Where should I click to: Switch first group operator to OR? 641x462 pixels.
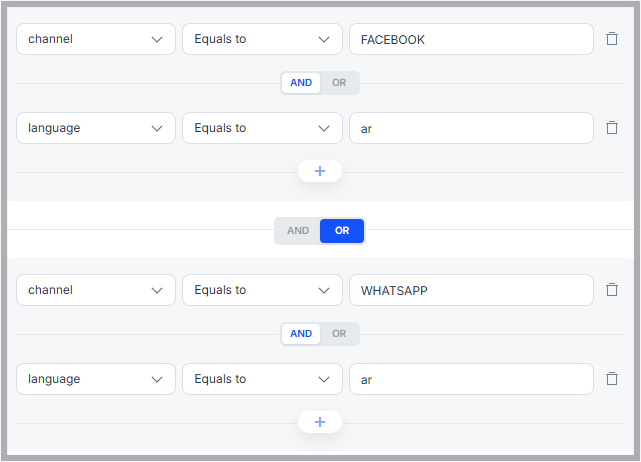click(339, 83)
